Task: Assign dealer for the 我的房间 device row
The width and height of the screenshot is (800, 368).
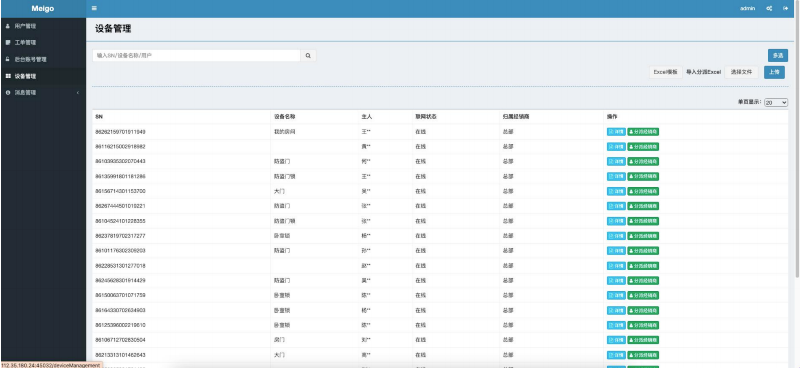Action: click(x=643, y=132)
